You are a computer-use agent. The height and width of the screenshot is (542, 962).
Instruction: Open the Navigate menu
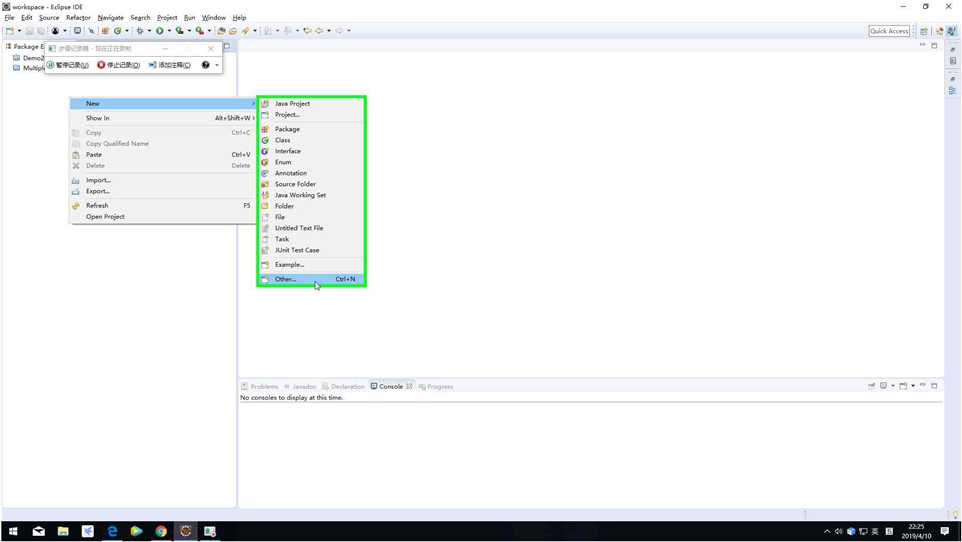coord(110,18)
